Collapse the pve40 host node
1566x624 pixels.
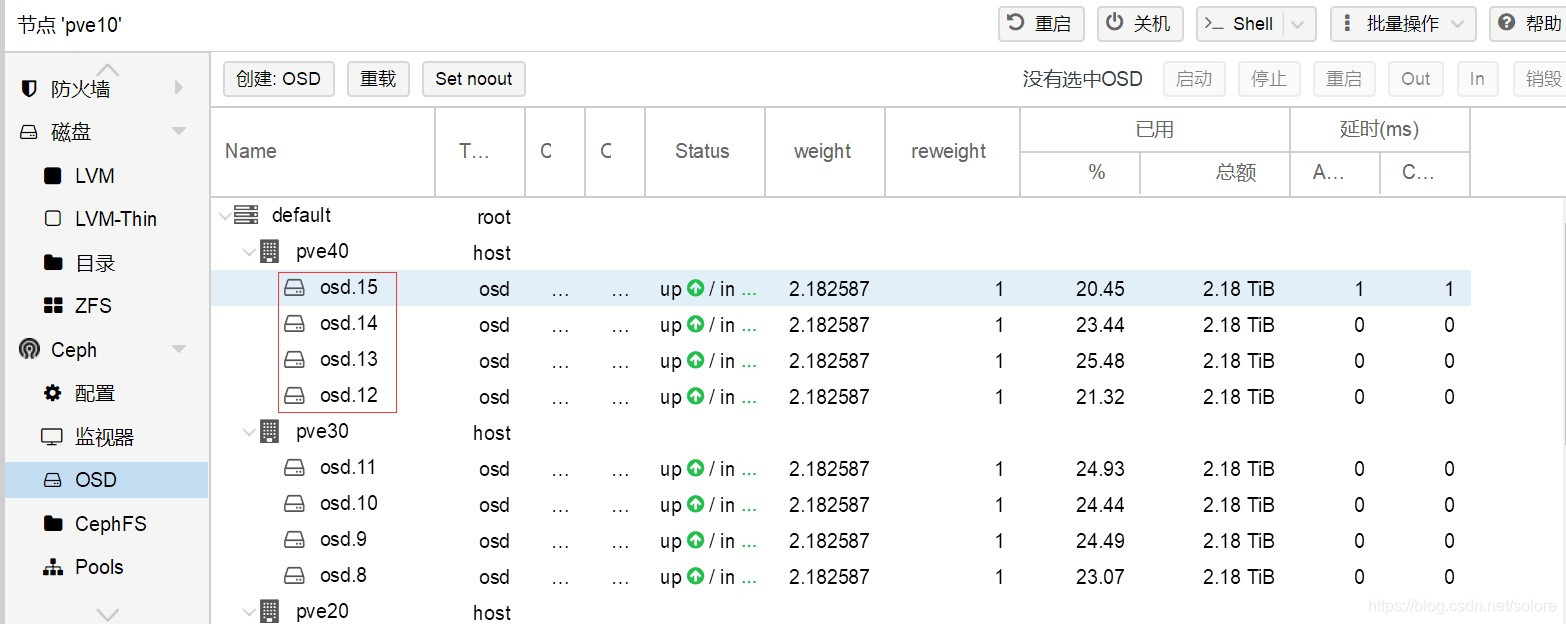[248, 252]
